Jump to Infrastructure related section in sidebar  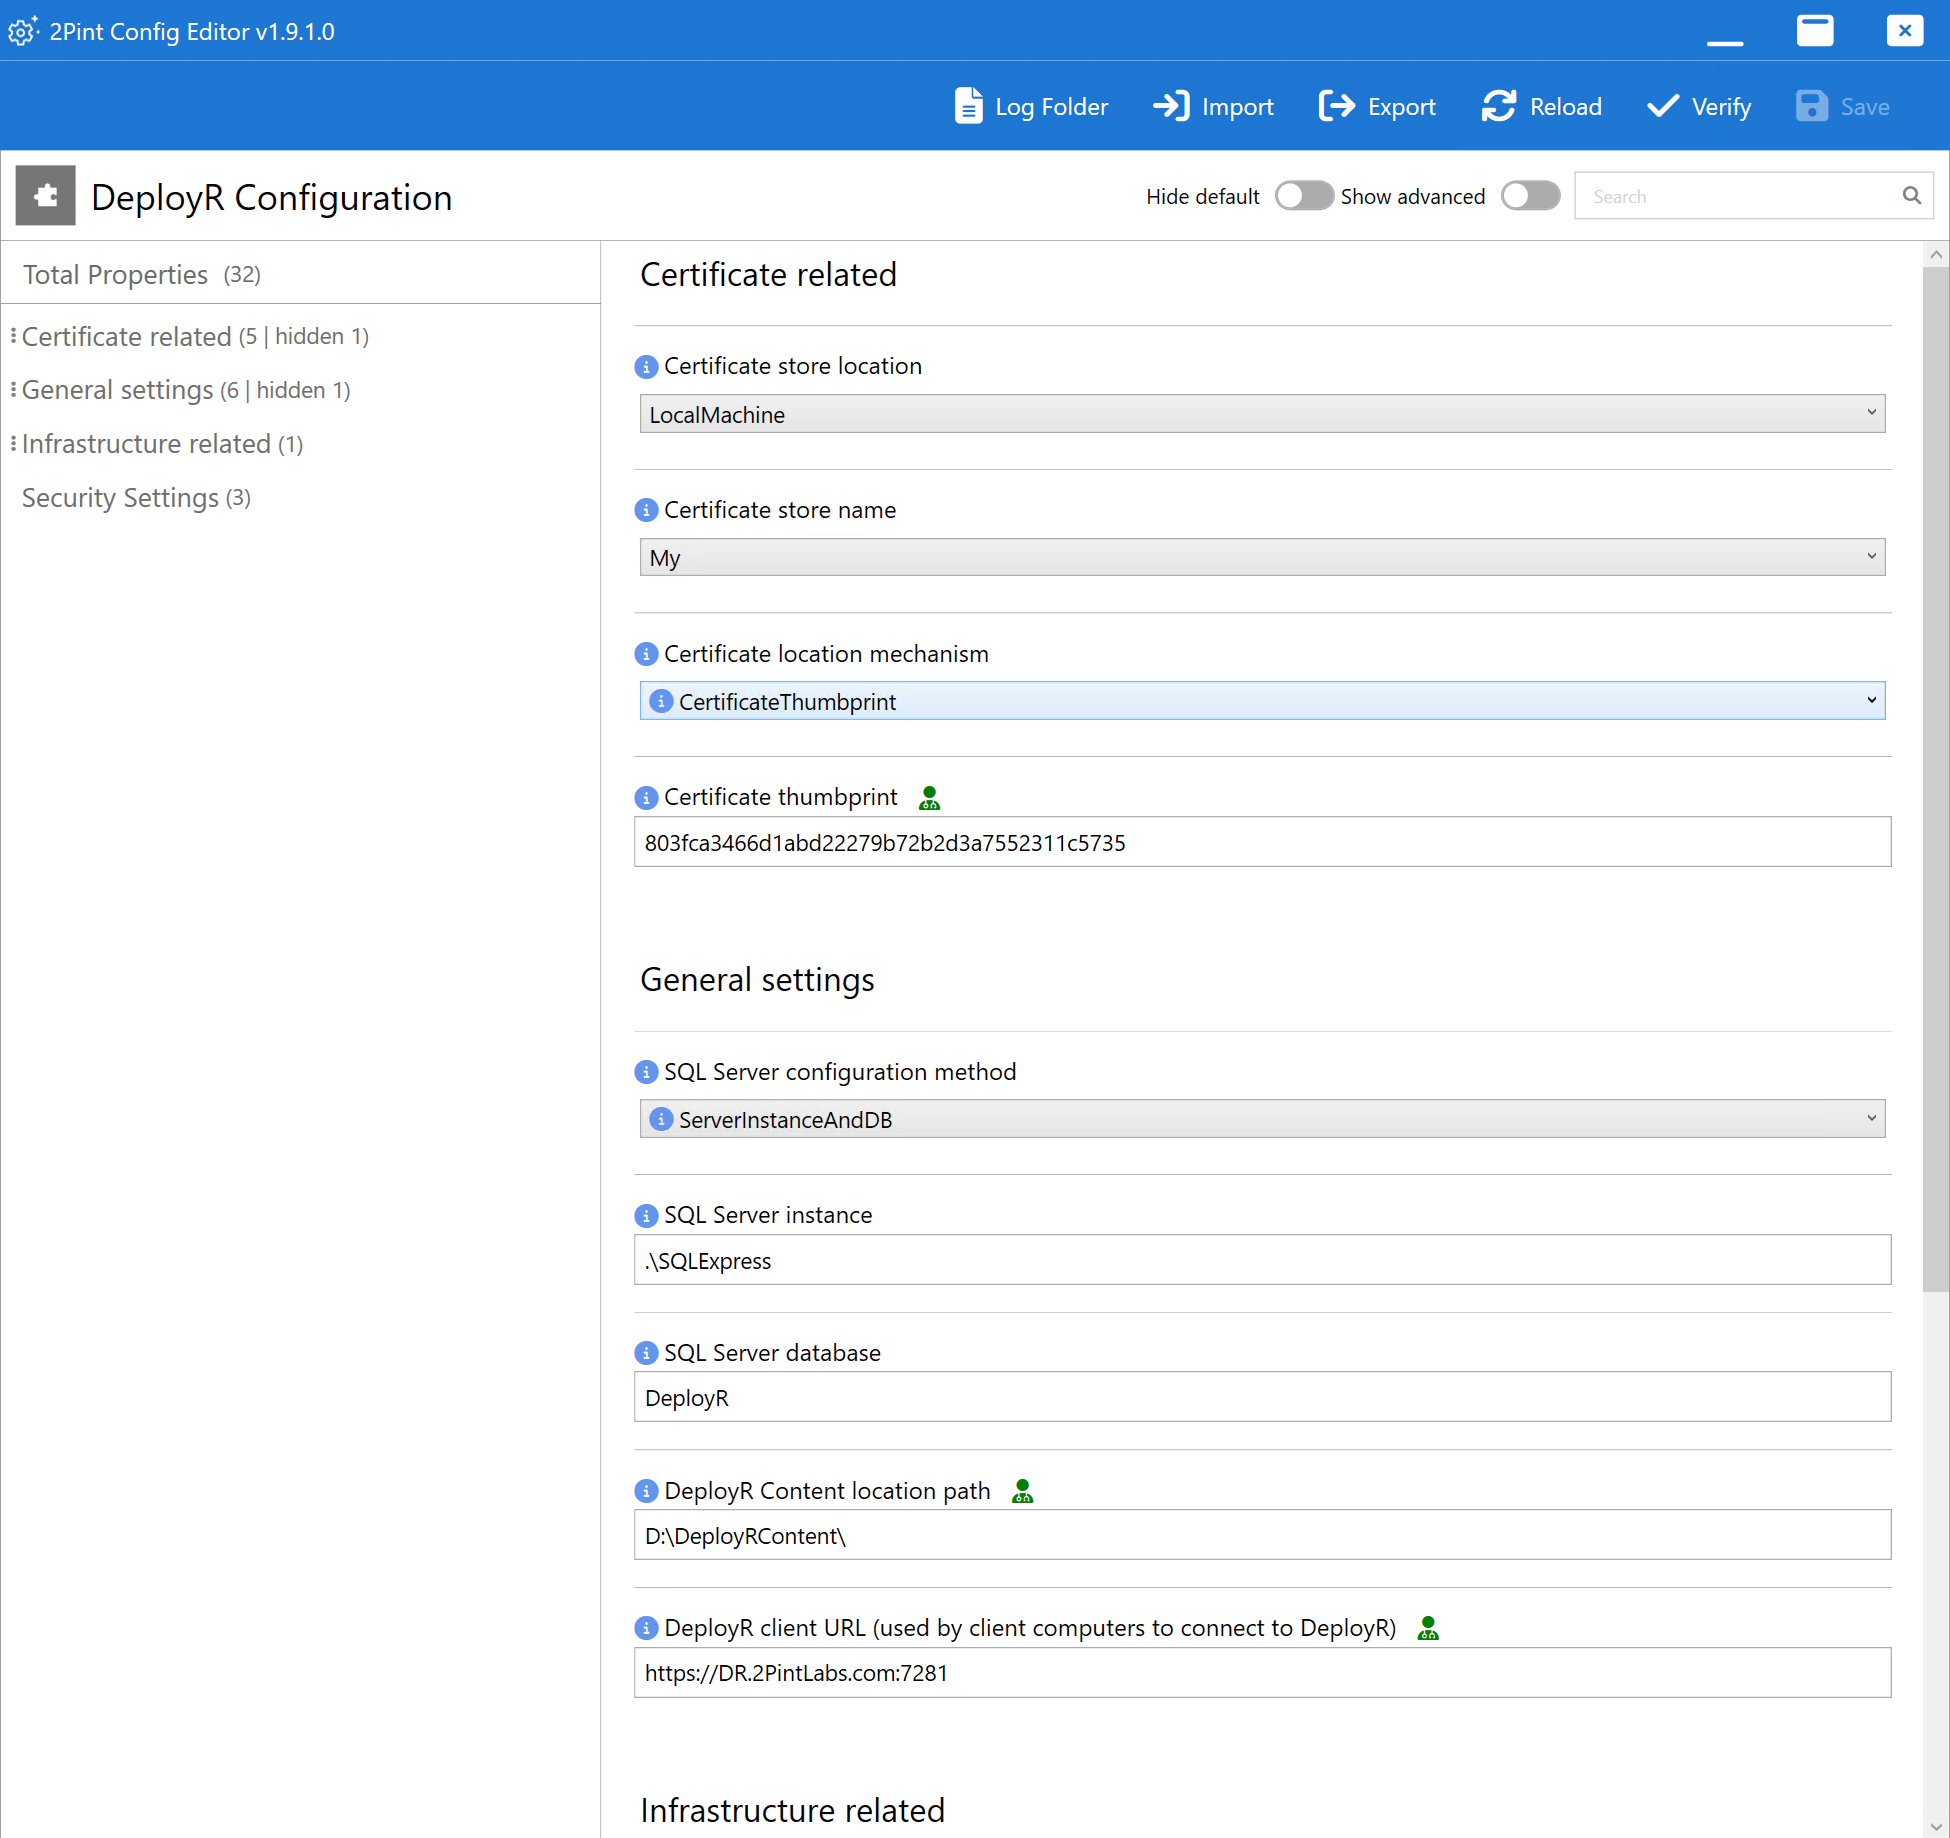146,444
